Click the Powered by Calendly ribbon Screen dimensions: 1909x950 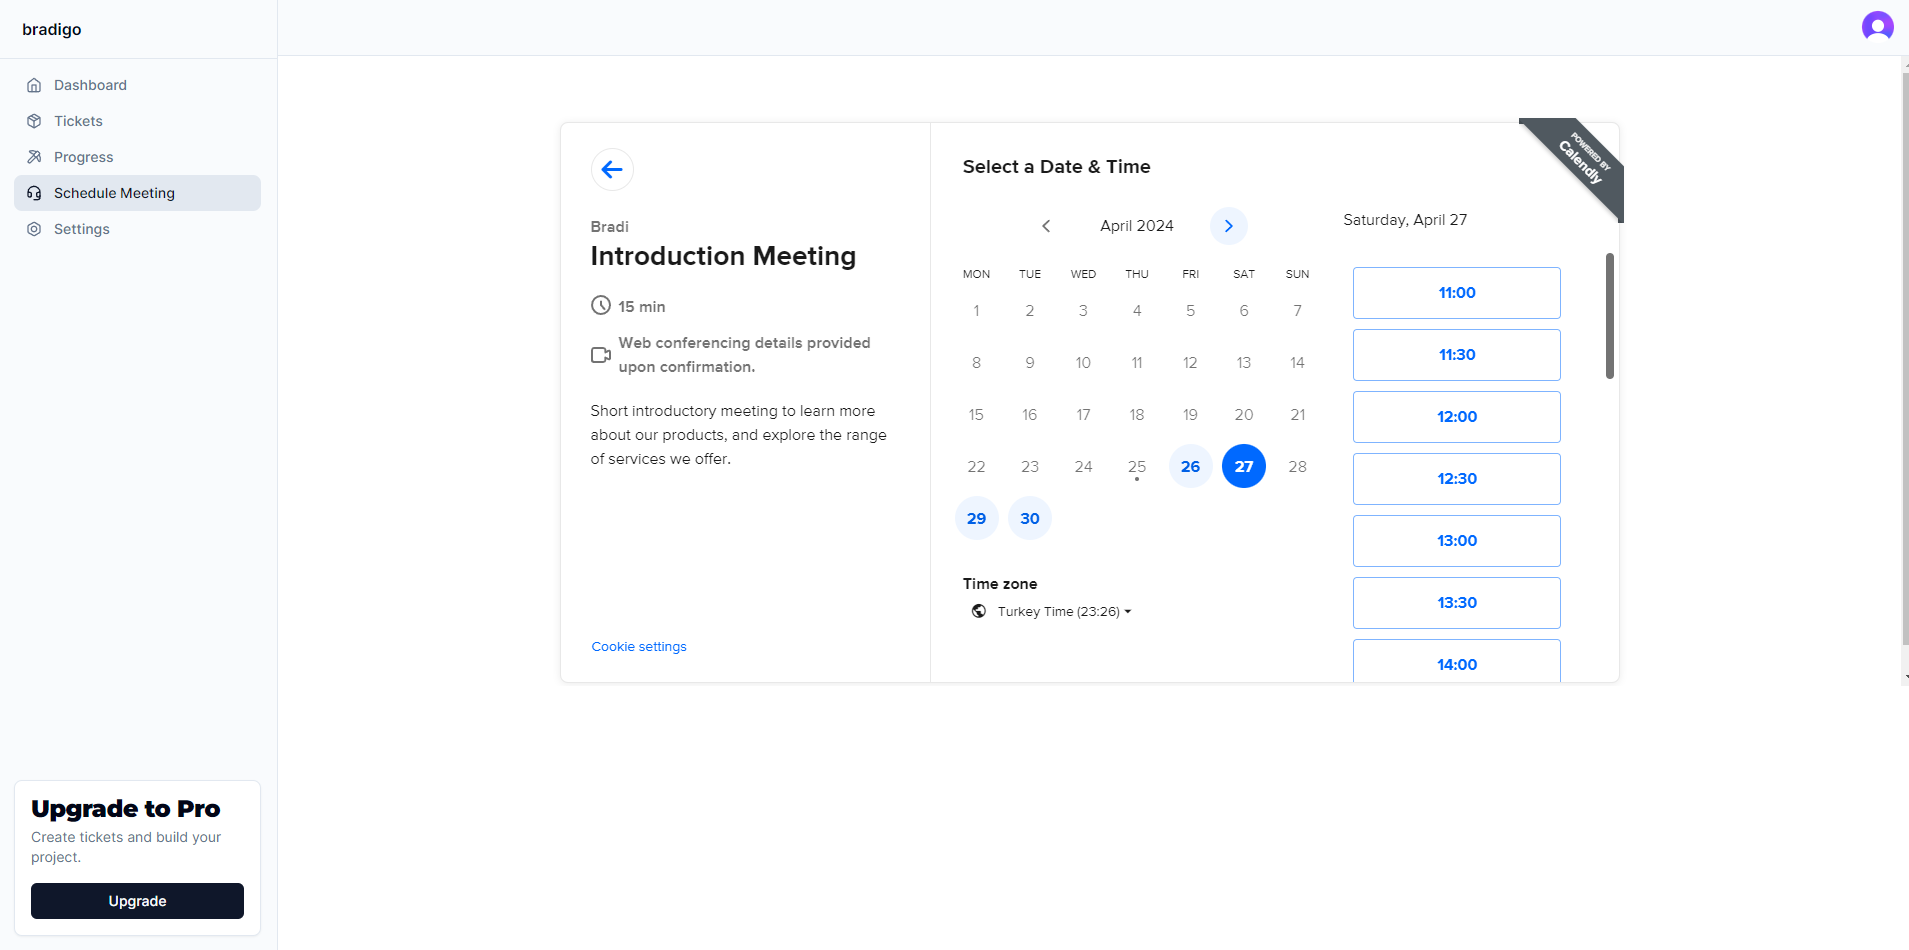click(1581, 161)
